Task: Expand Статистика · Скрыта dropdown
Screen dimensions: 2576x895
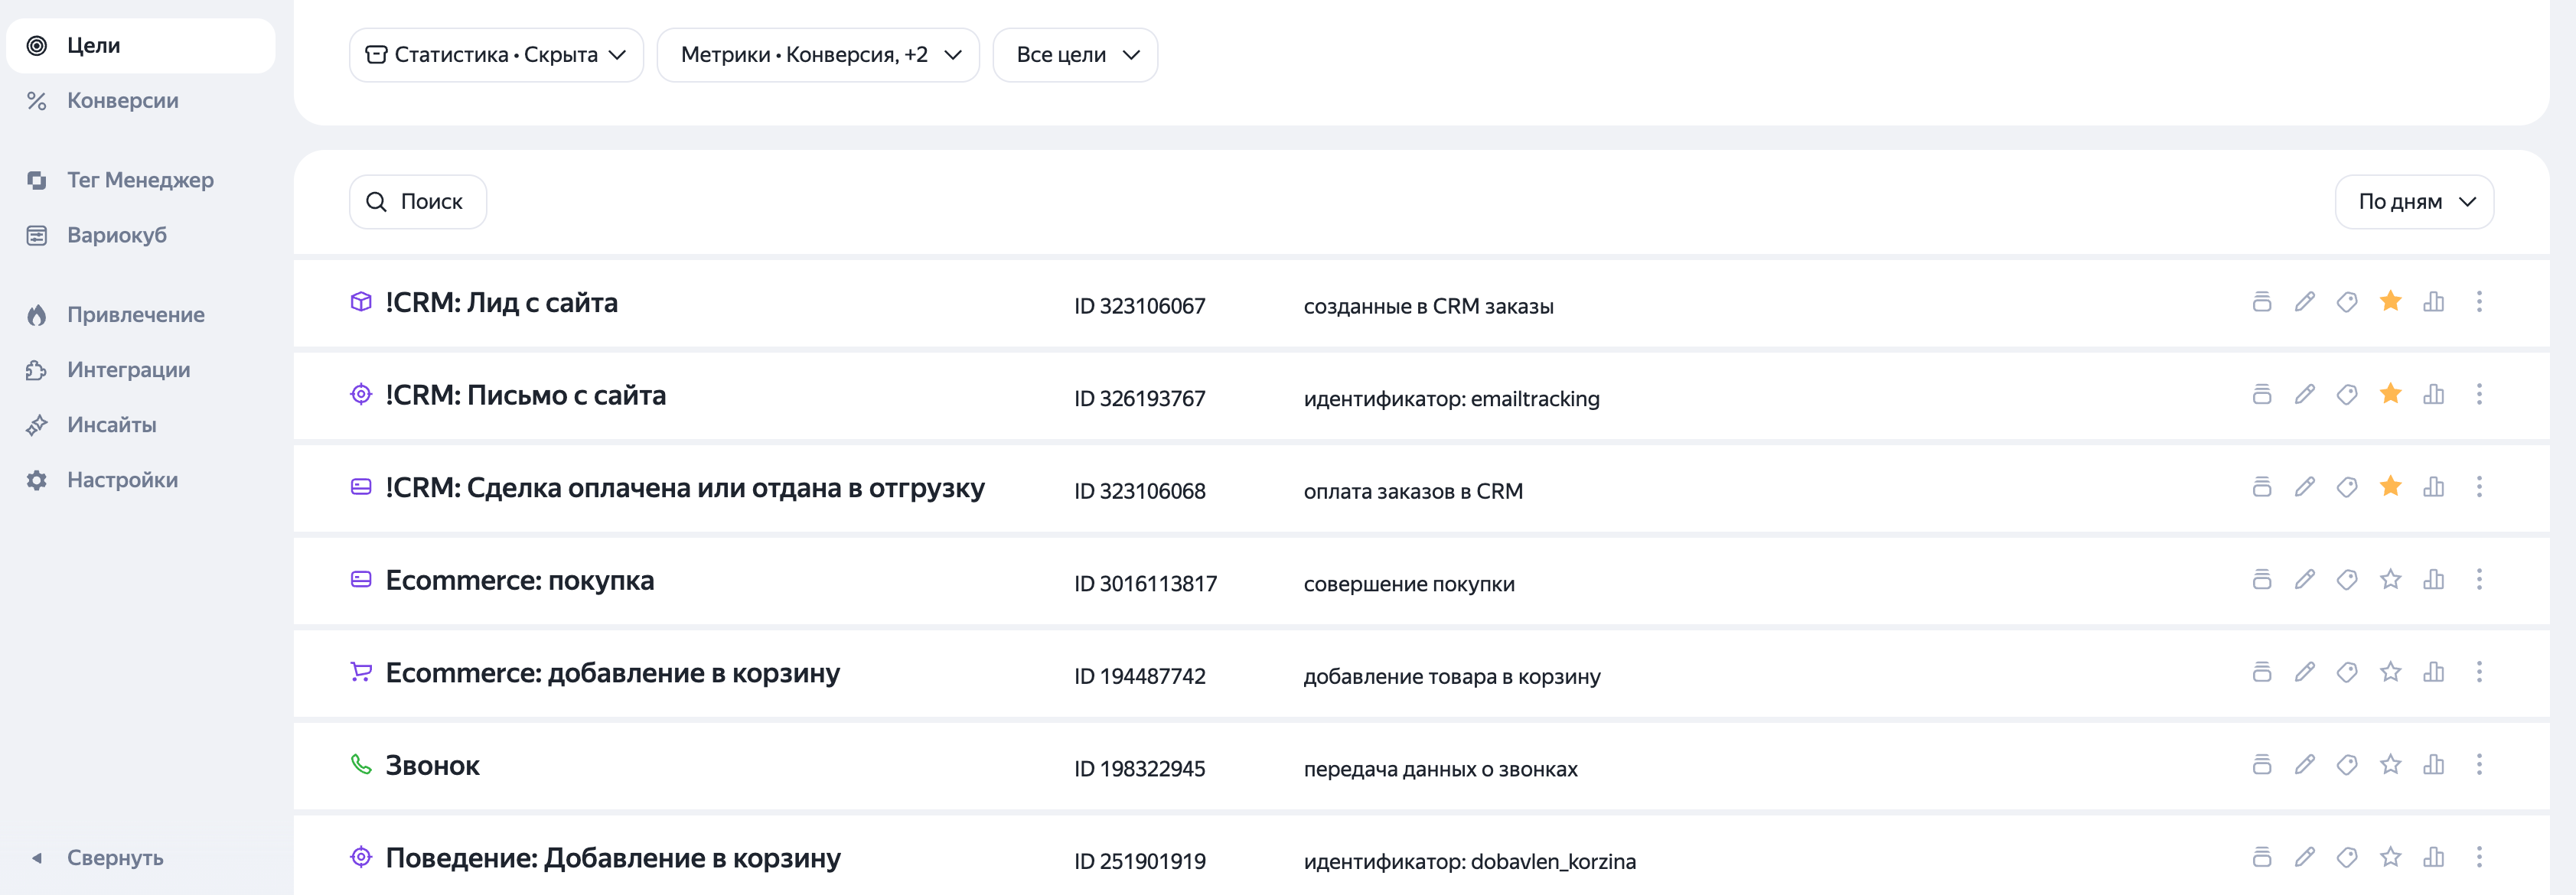Action: pos(496,55)
